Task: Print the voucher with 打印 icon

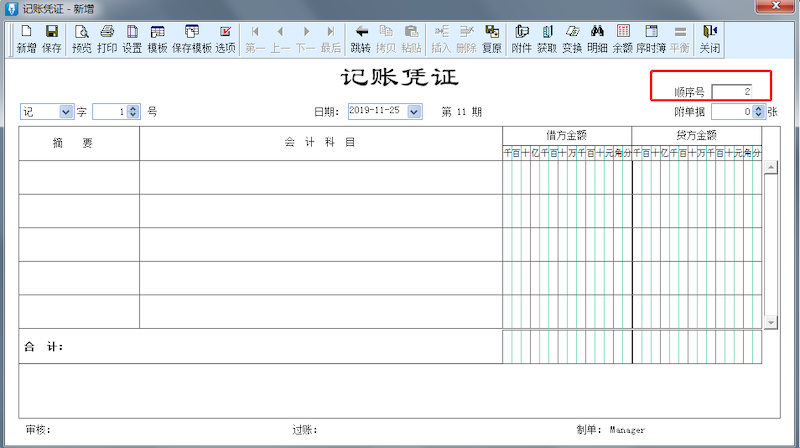Action: pyautogui.click(x=107, y=39)
